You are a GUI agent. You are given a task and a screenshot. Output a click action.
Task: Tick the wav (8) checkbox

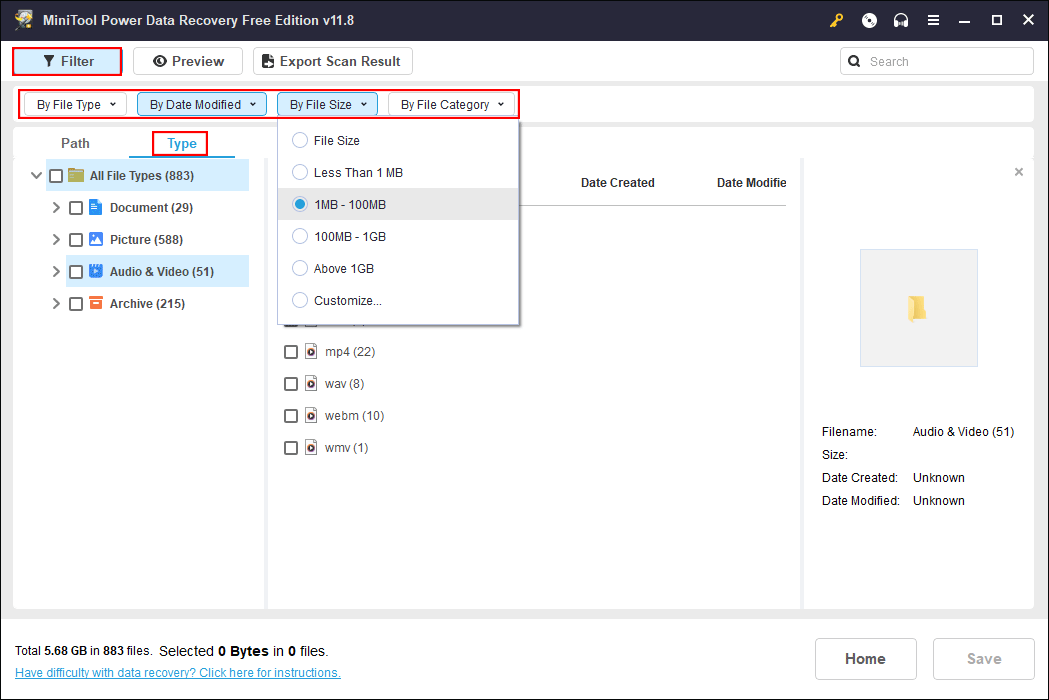tap(291, 384)
